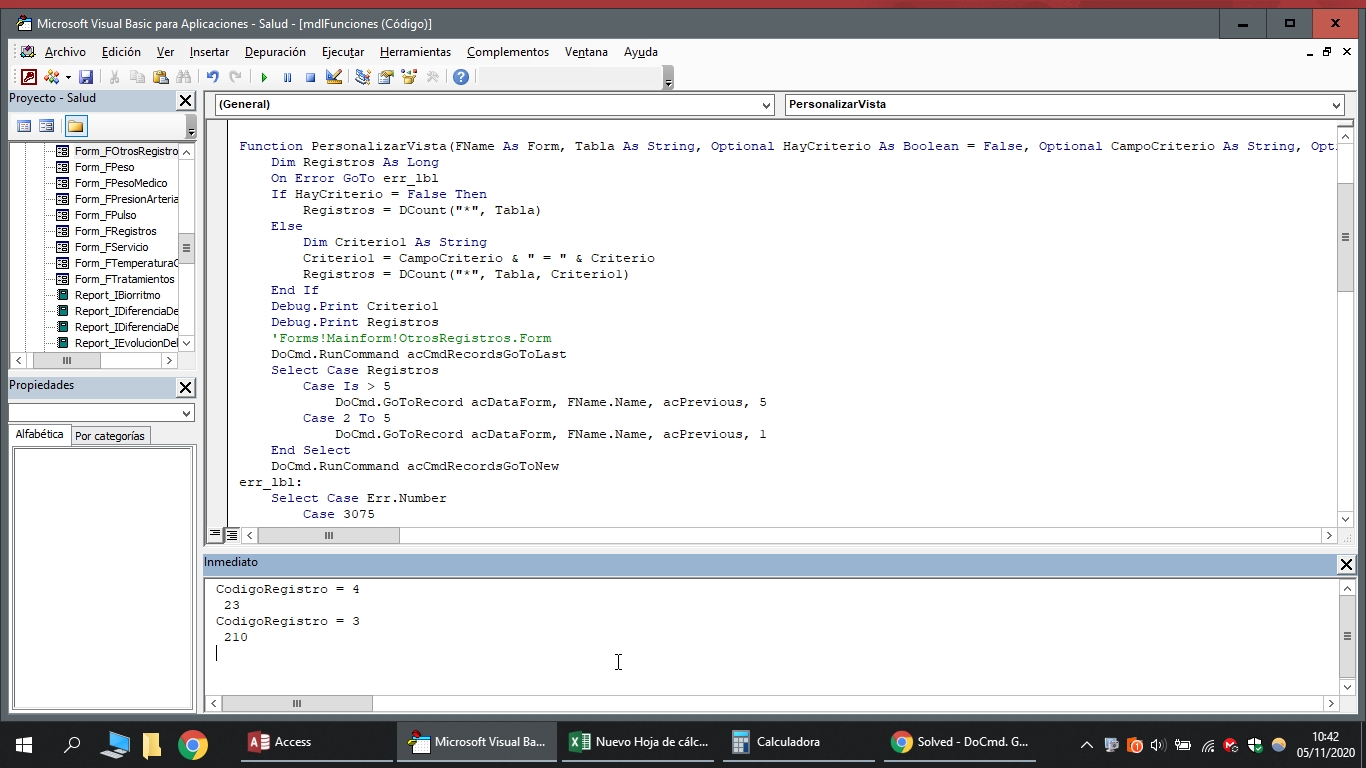Viewport: 1366px width, 768px height.
Task: Switch to Procedure View at code window bottom
Action: coord(215,536)
